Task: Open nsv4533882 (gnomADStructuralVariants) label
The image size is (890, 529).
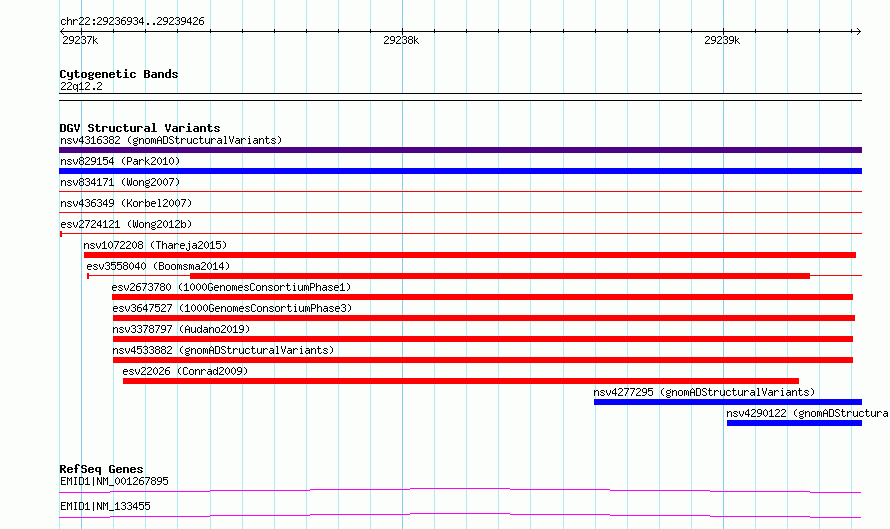Action: tap(223, 350)
